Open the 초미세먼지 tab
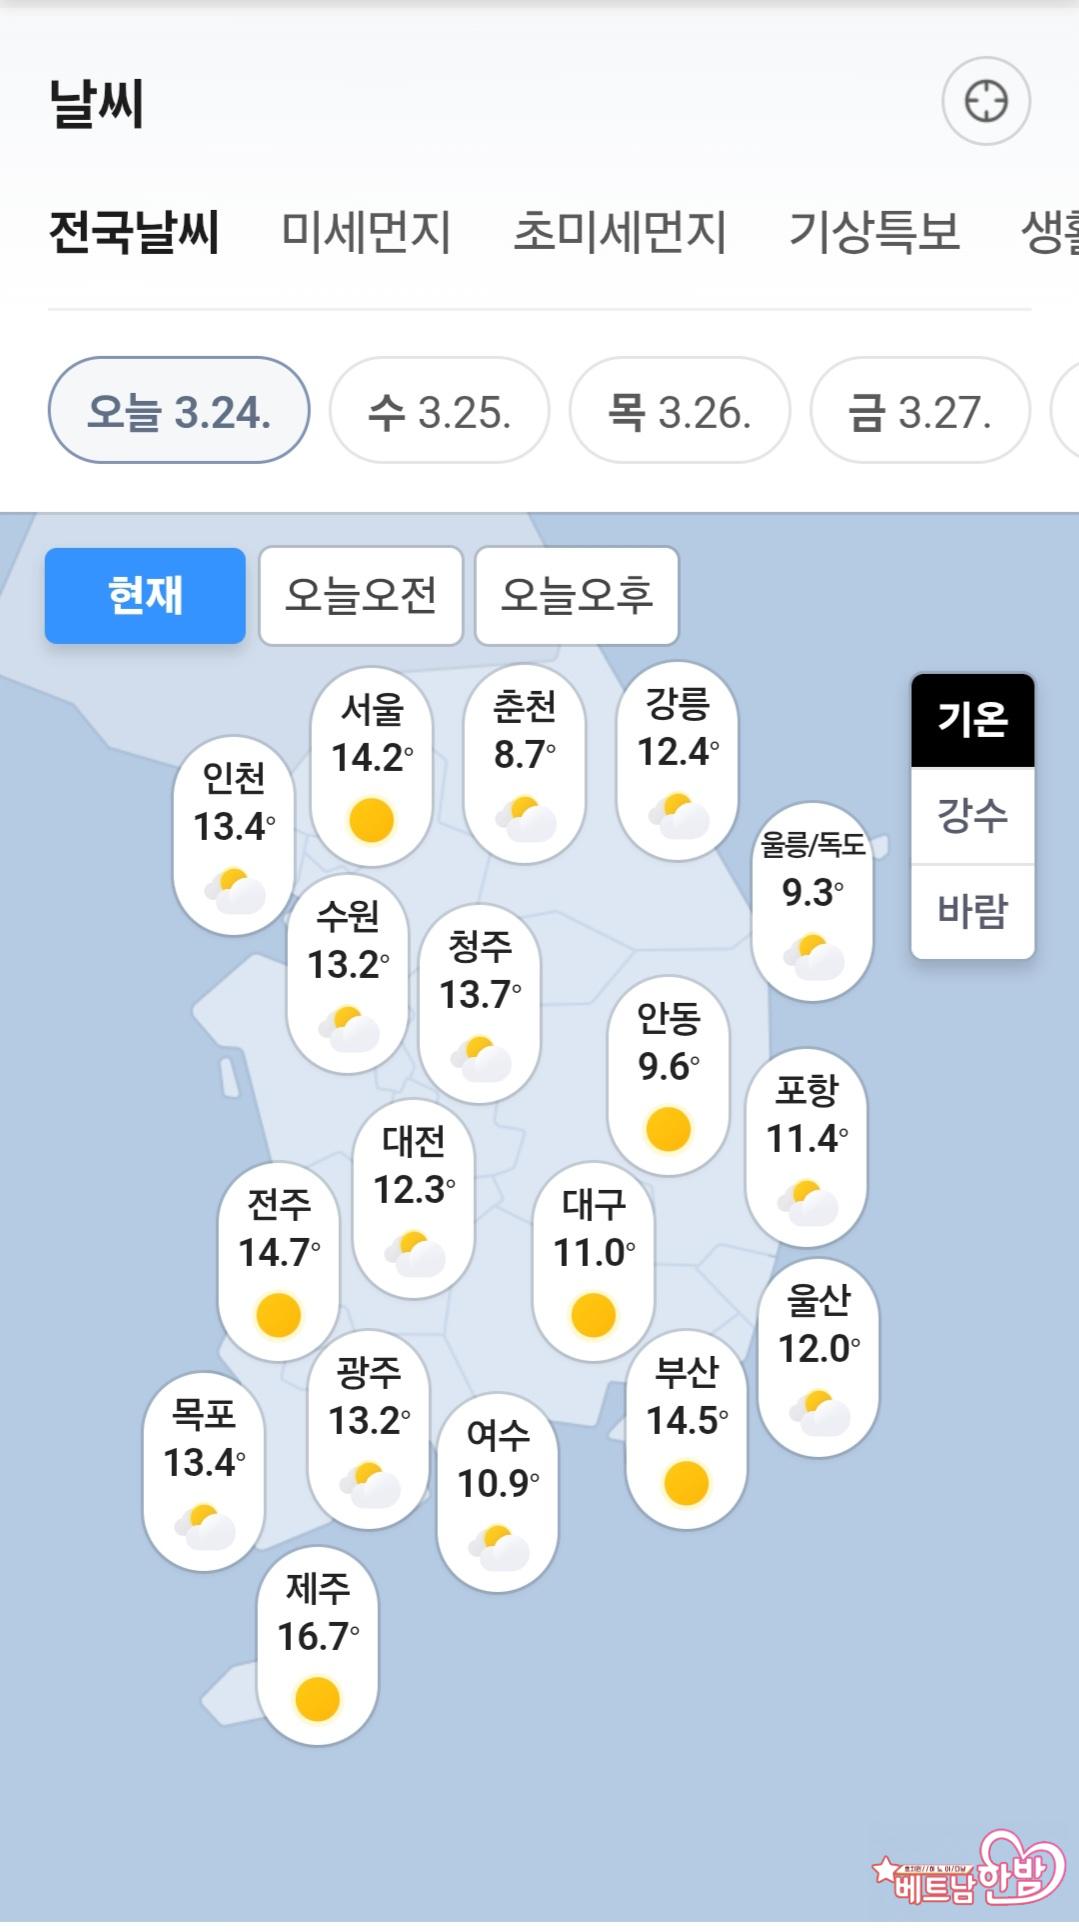The height and width of the screenshot is (1932, 1079). [x=619, y=231]
